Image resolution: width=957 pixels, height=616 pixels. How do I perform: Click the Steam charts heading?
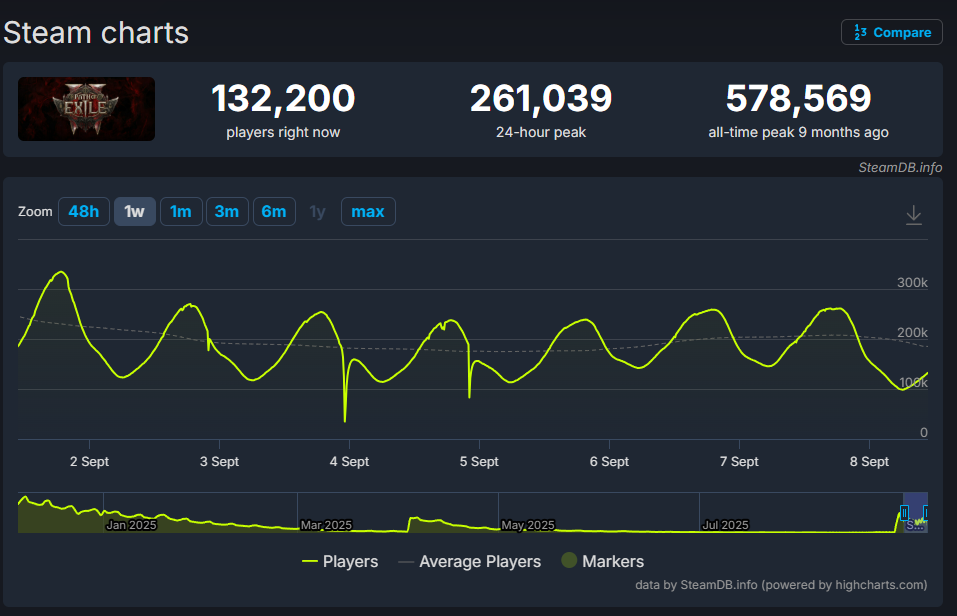96,32
